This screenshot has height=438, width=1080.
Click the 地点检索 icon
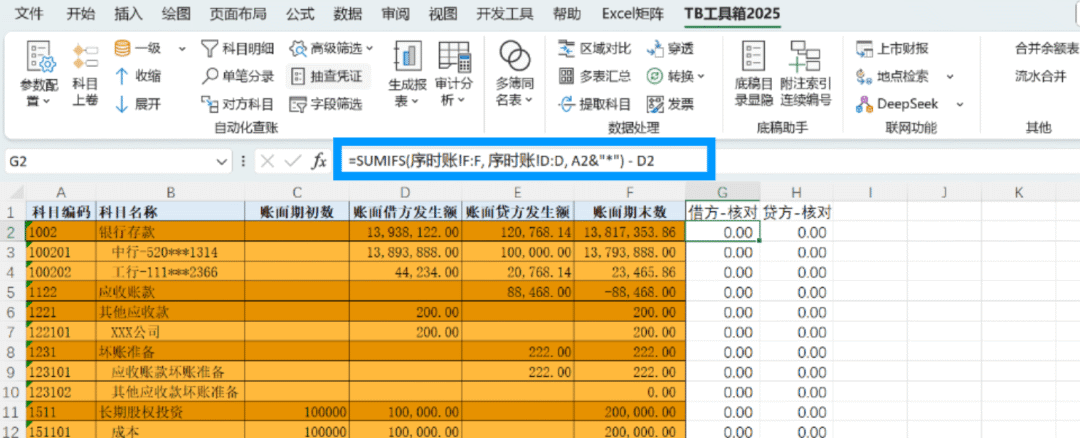[x=864, y=76]
